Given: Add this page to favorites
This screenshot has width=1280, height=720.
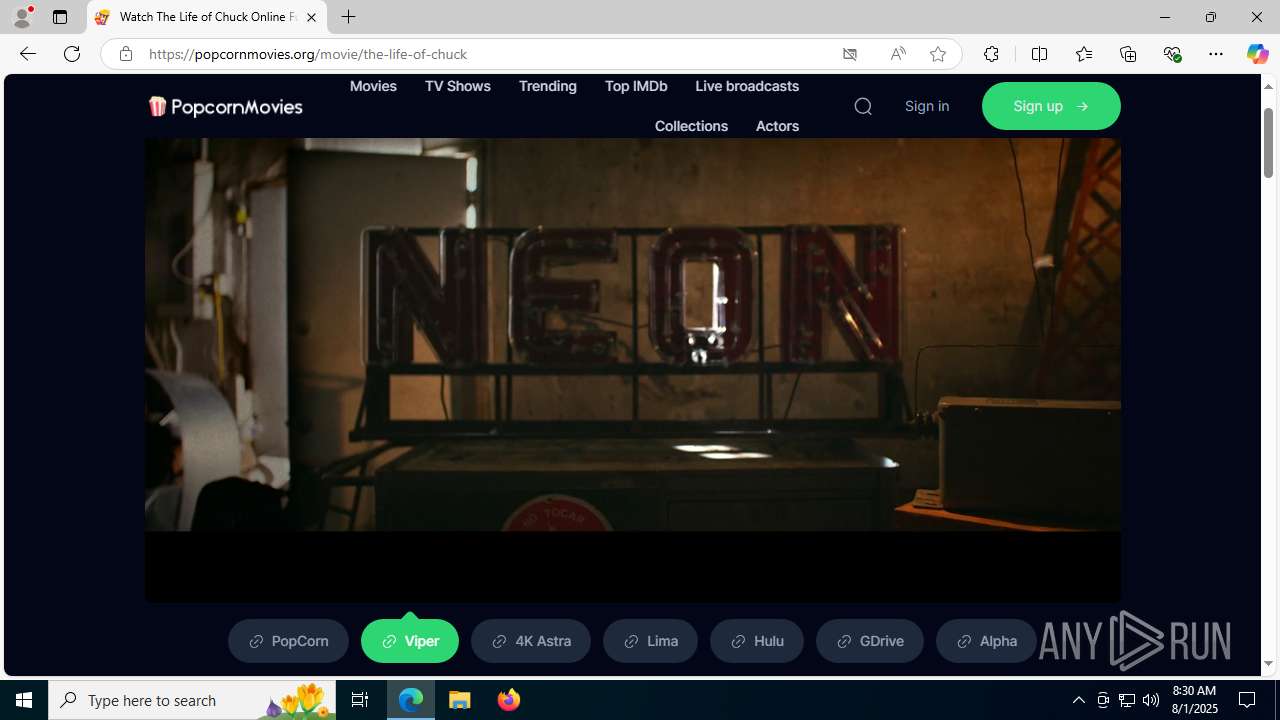Looking at the screenshot, I should [x=938, y=54].
